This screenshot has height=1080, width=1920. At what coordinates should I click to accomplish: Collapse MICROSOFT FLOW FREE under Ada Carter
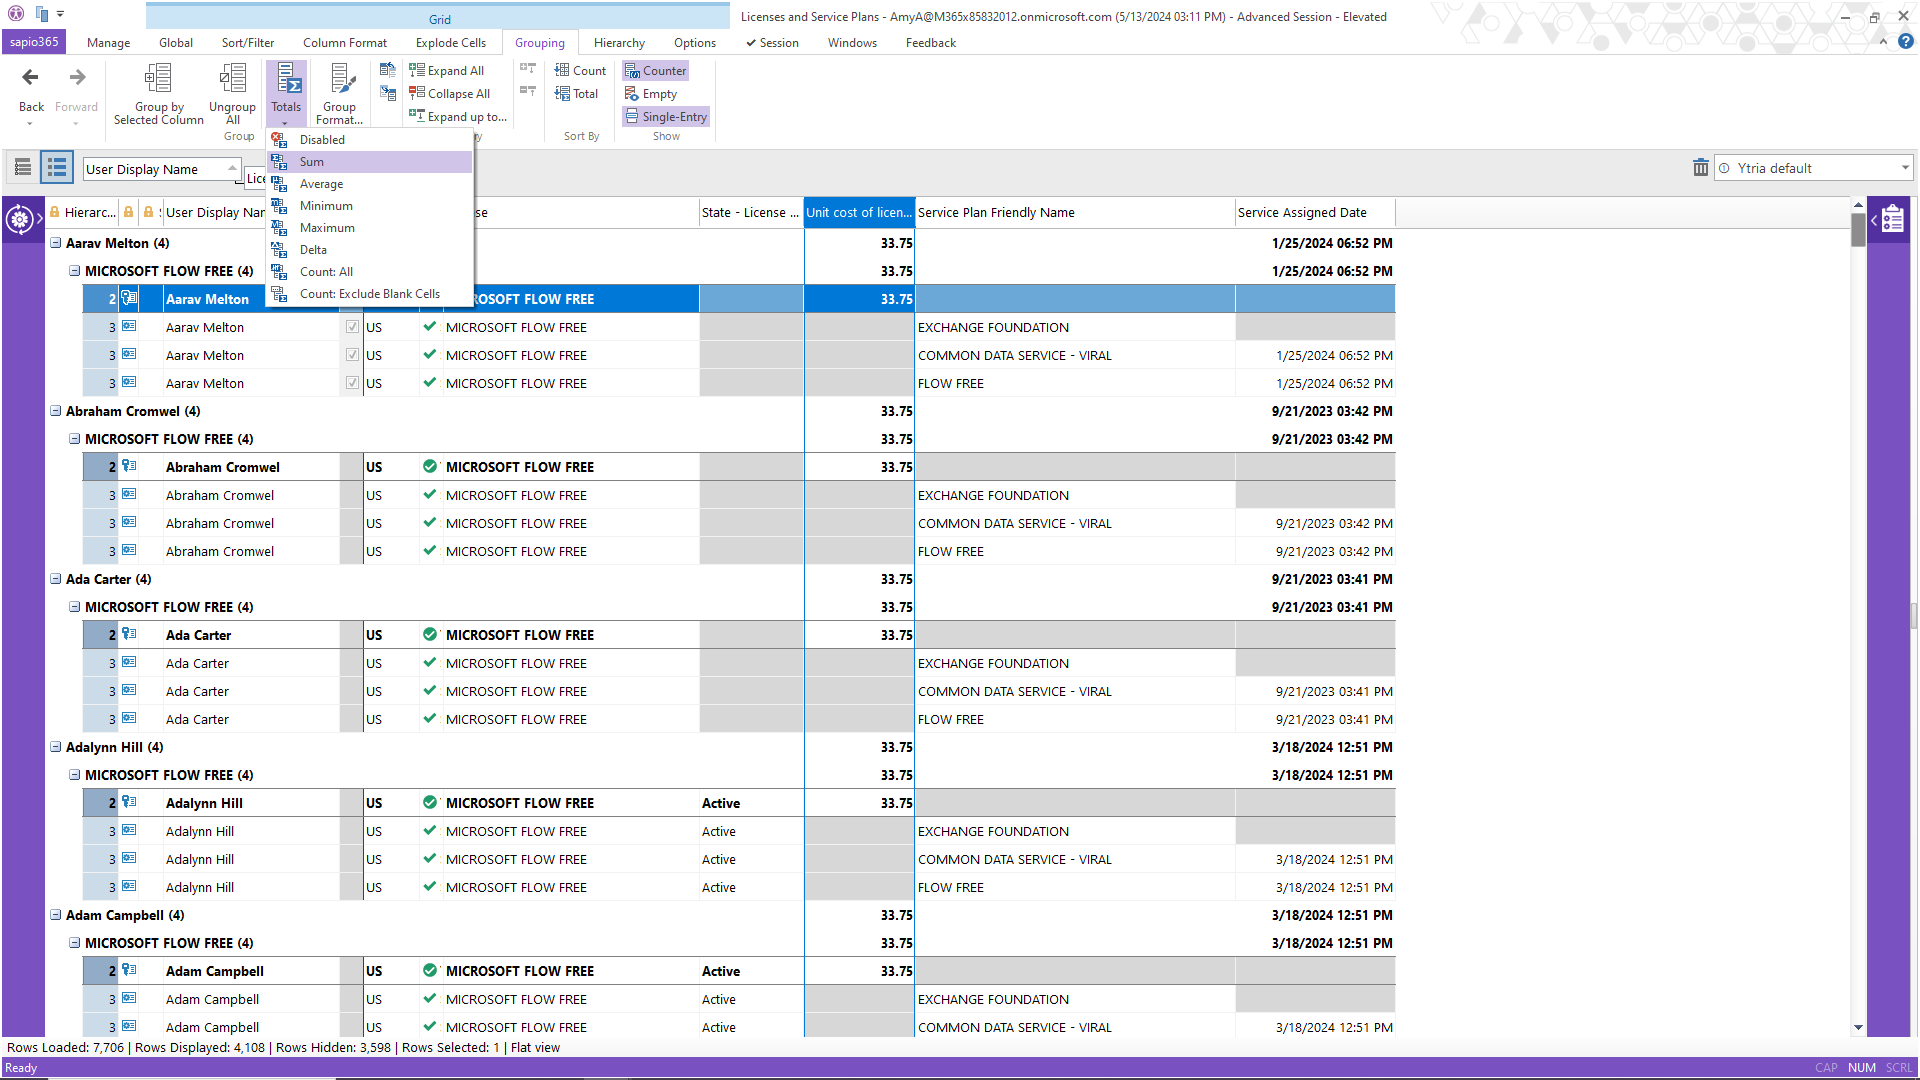coord(75,607)
